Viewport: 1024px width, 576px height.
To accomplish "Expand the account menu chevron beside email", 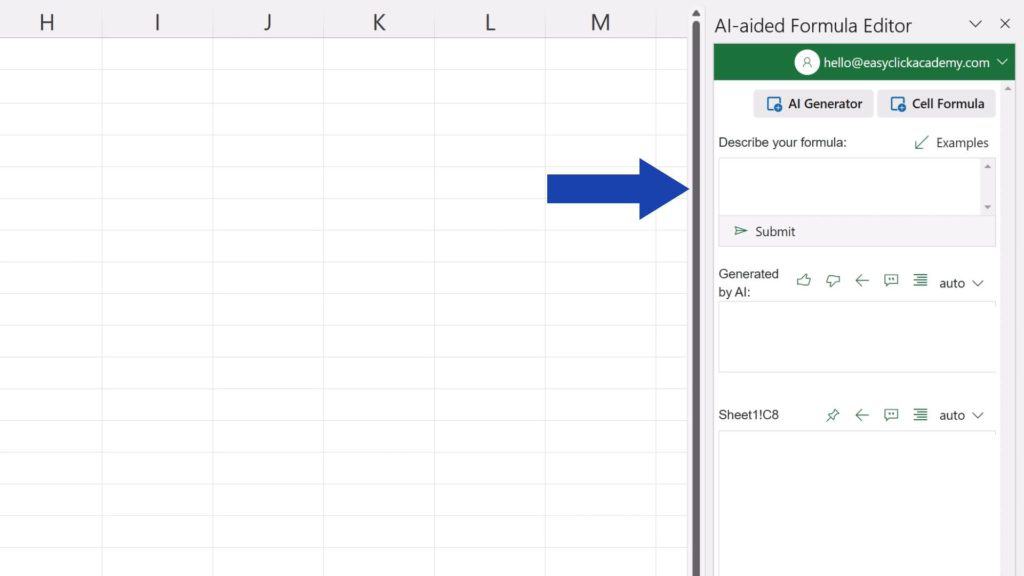I will (x=1003, y=62).
